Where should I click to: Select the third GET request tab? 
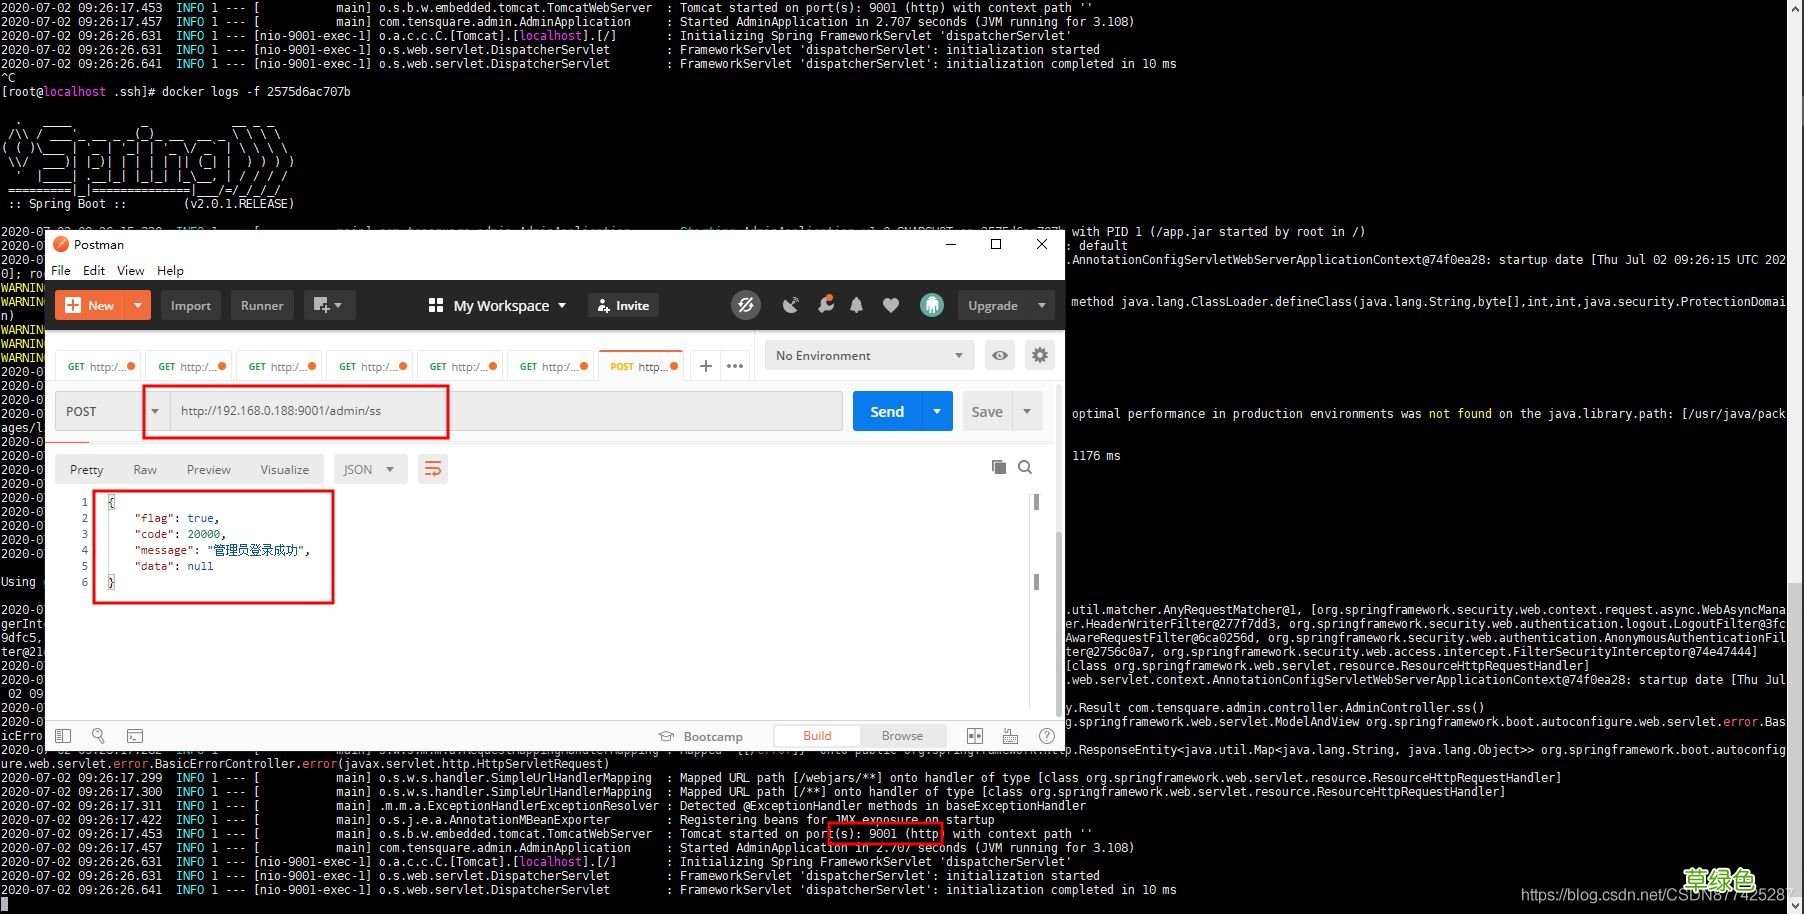[280, 366]
